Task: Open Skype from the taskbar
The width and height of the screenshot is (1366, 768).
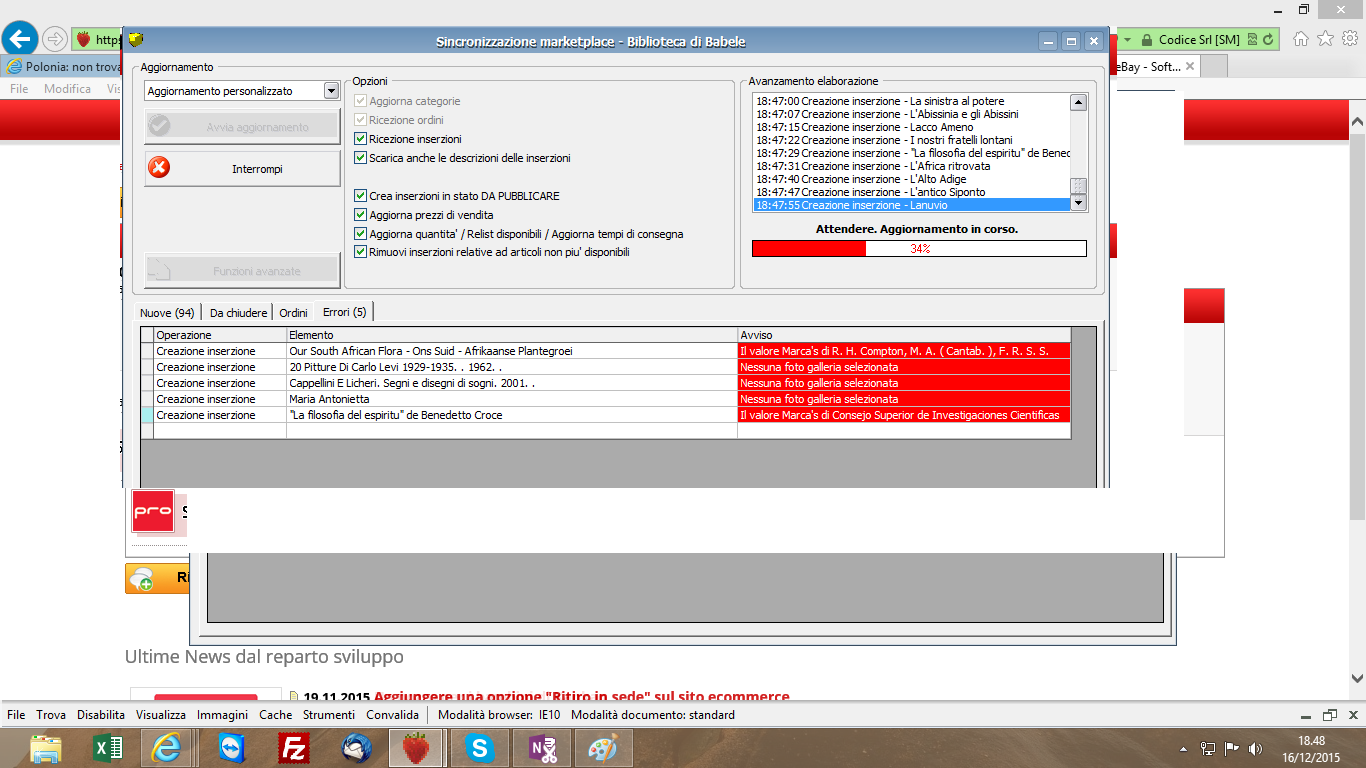Action: (x=480, y=748)
